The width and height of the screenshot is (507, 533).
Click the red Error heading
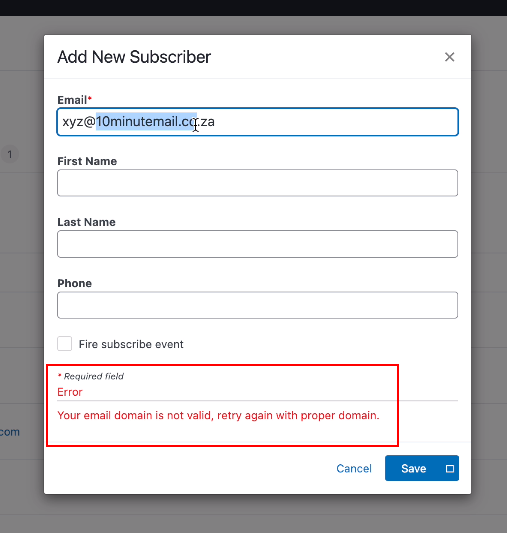click(70, 392)
